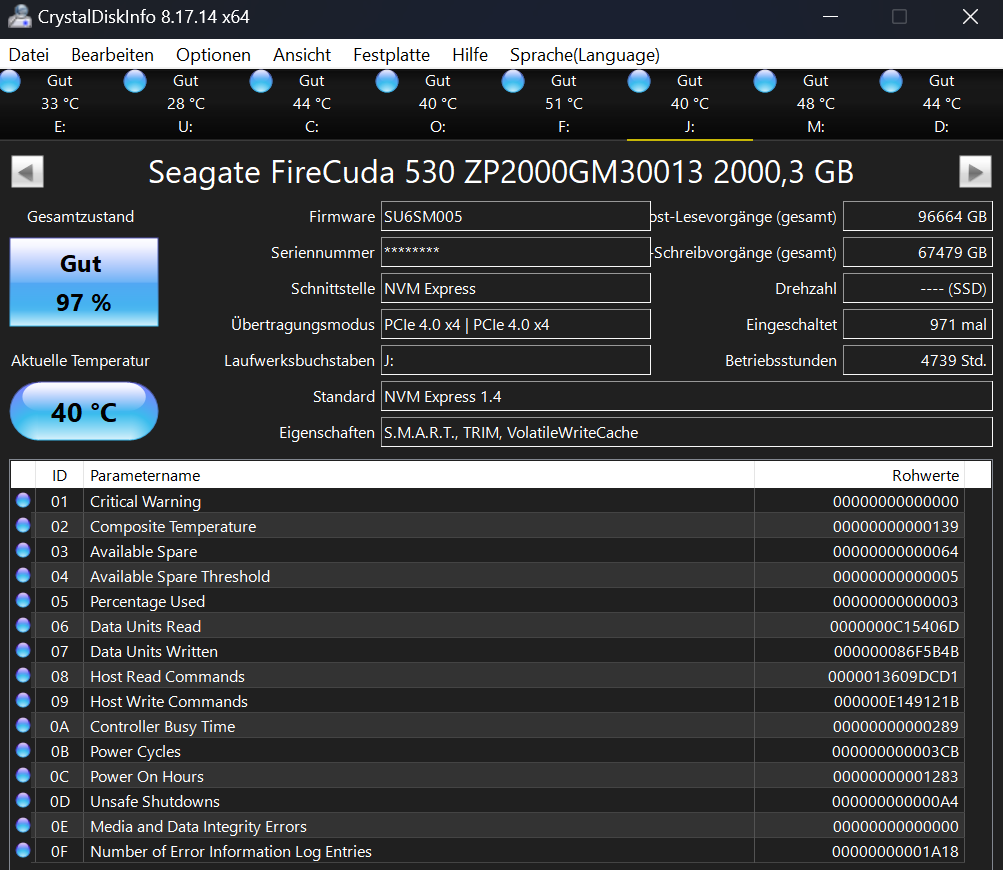This screenshot has height=870, width=1003.
Task: Open the Sprache(Language) menu
Action: point(585,55)
